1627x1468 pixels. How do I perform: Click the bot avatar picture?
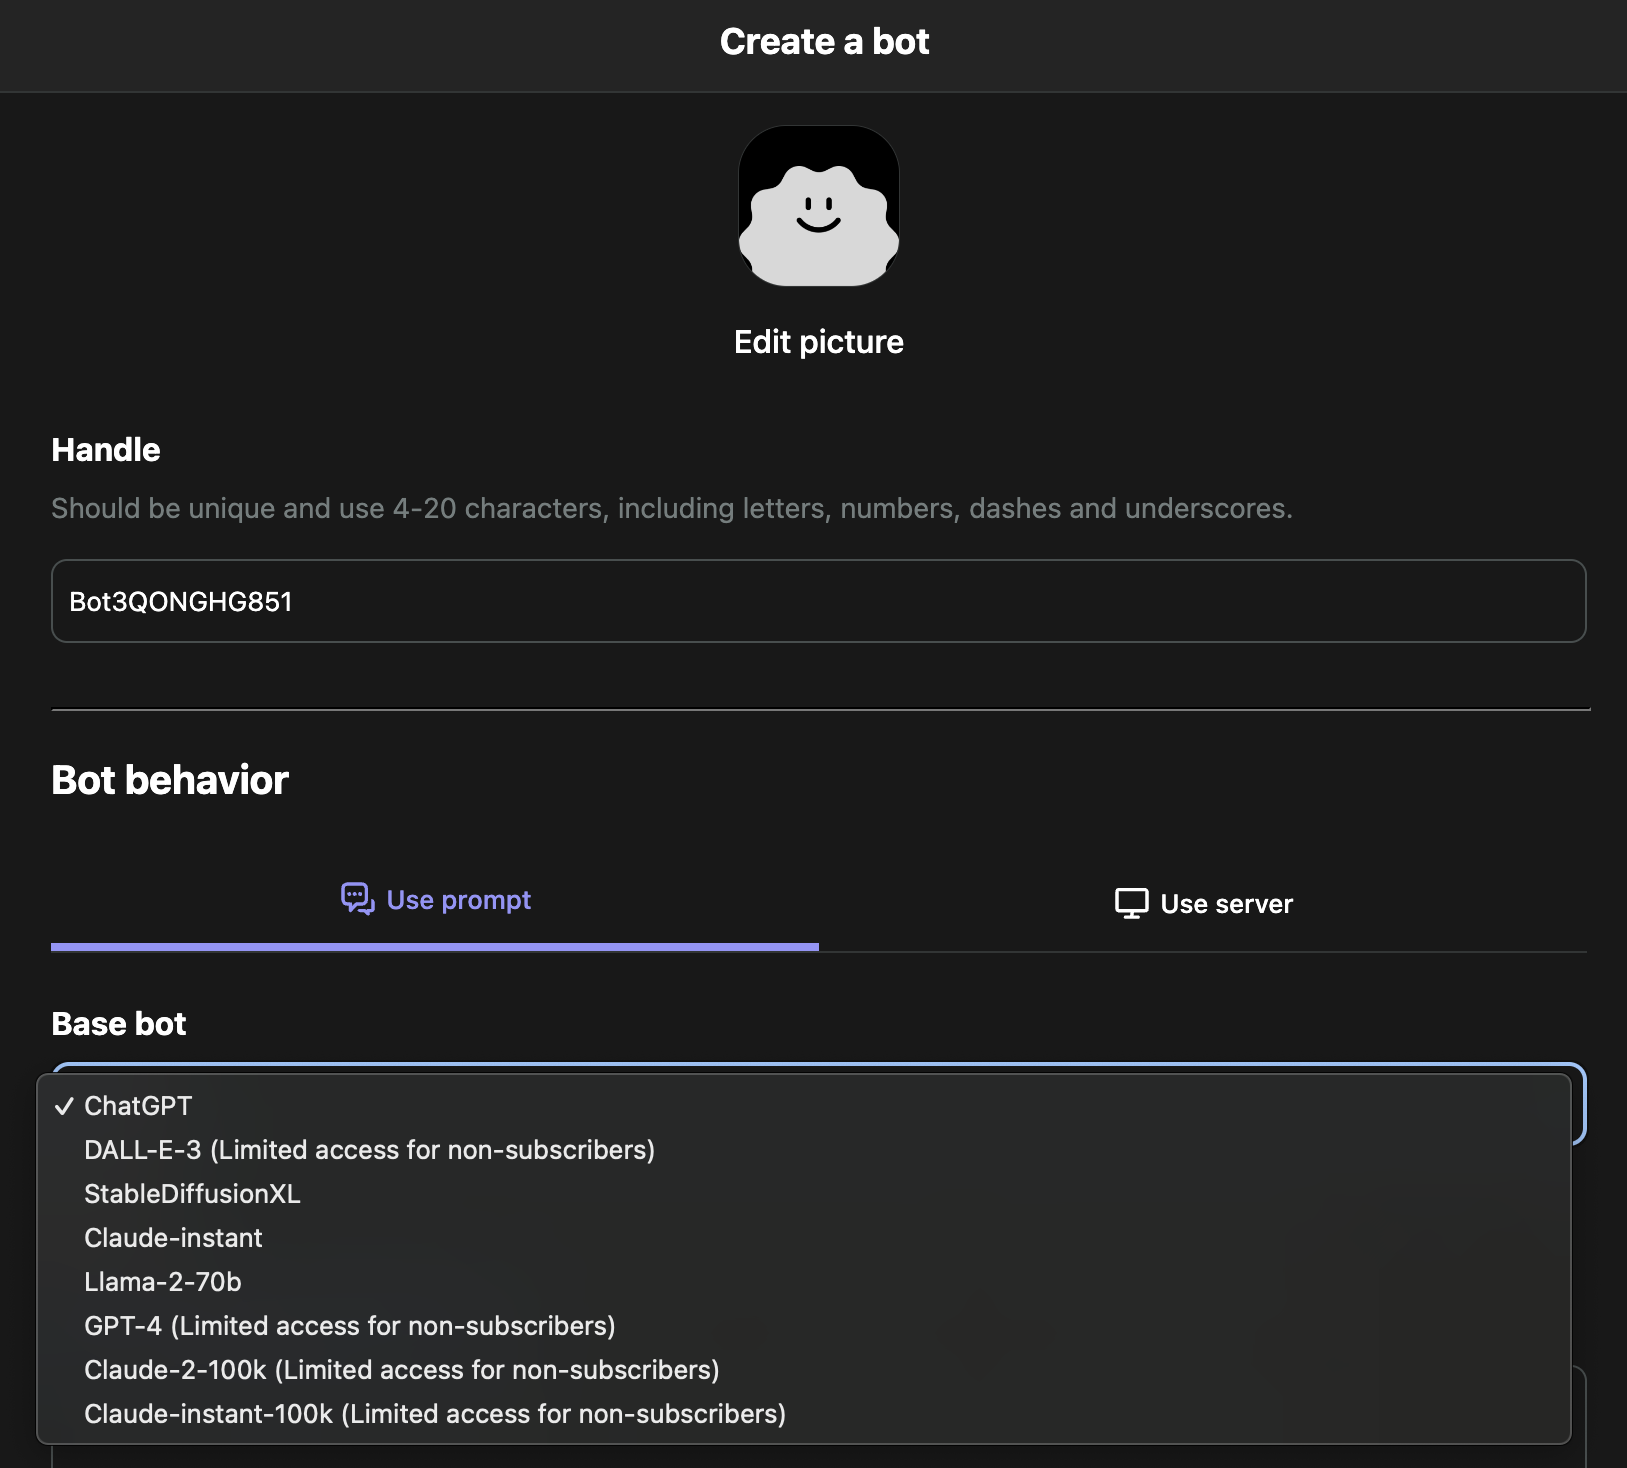tap(818, 206)
